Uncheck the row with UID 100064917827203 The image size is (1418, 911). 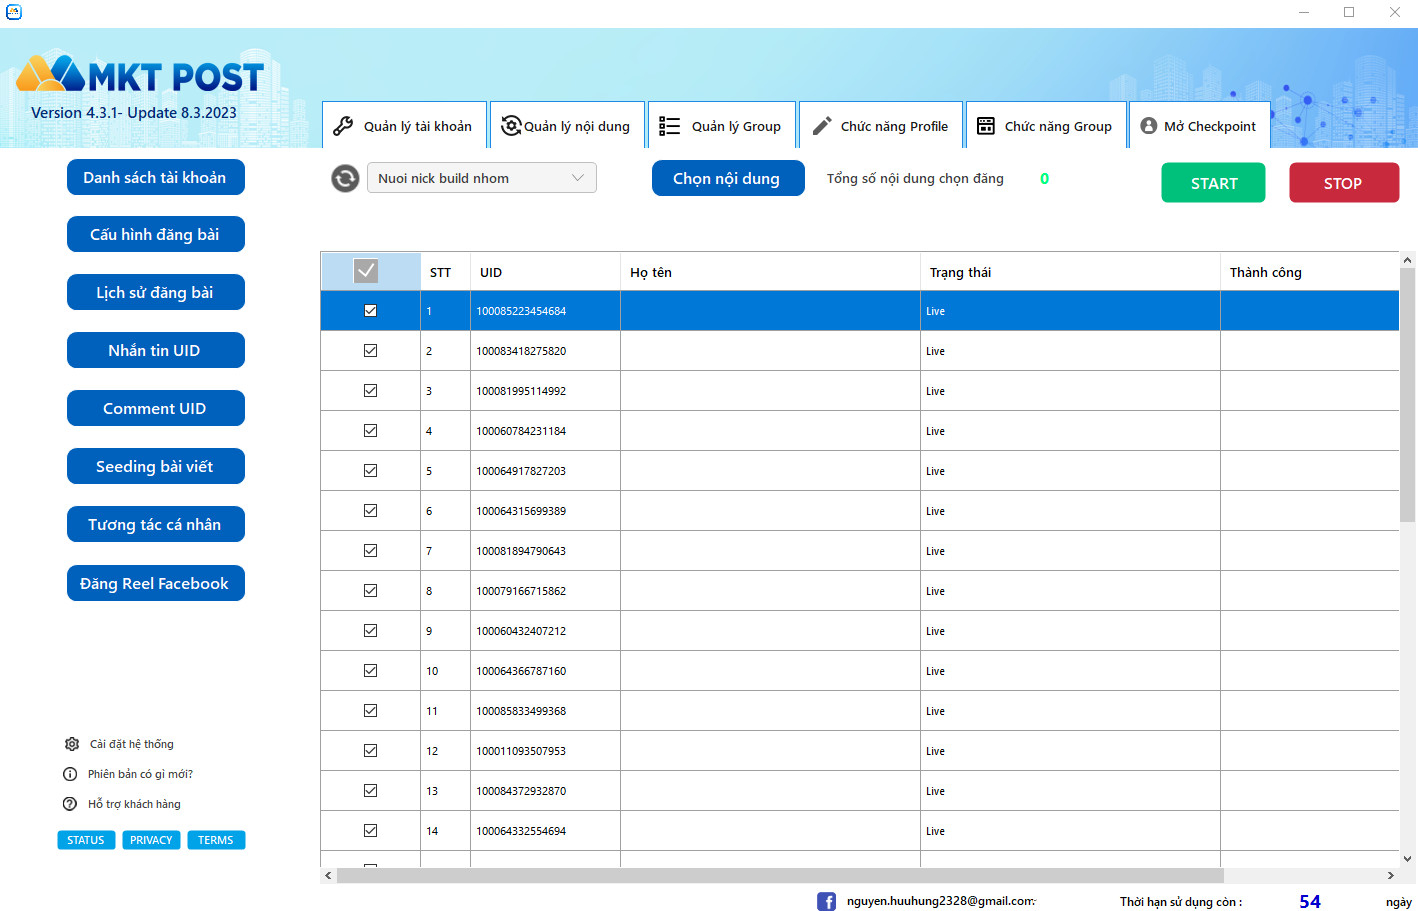pos(370,471)
